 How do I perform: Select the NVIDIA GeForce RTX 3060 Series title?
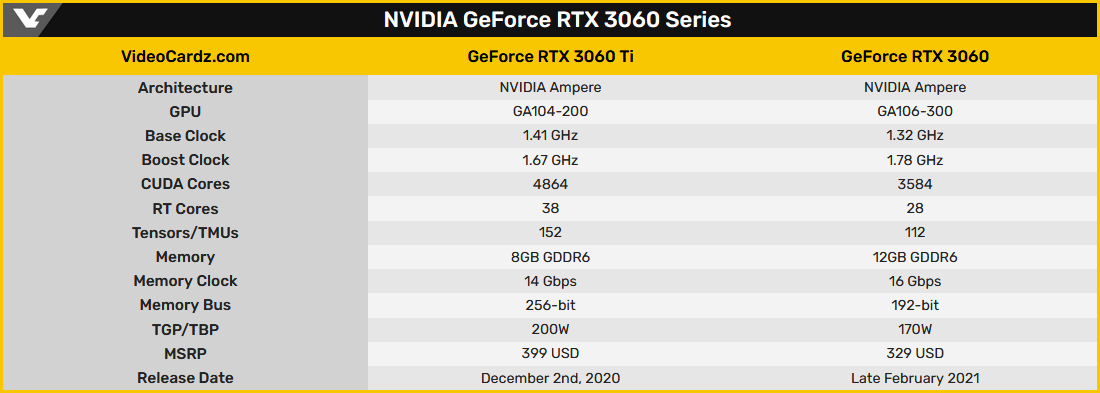tap(557, 20)
